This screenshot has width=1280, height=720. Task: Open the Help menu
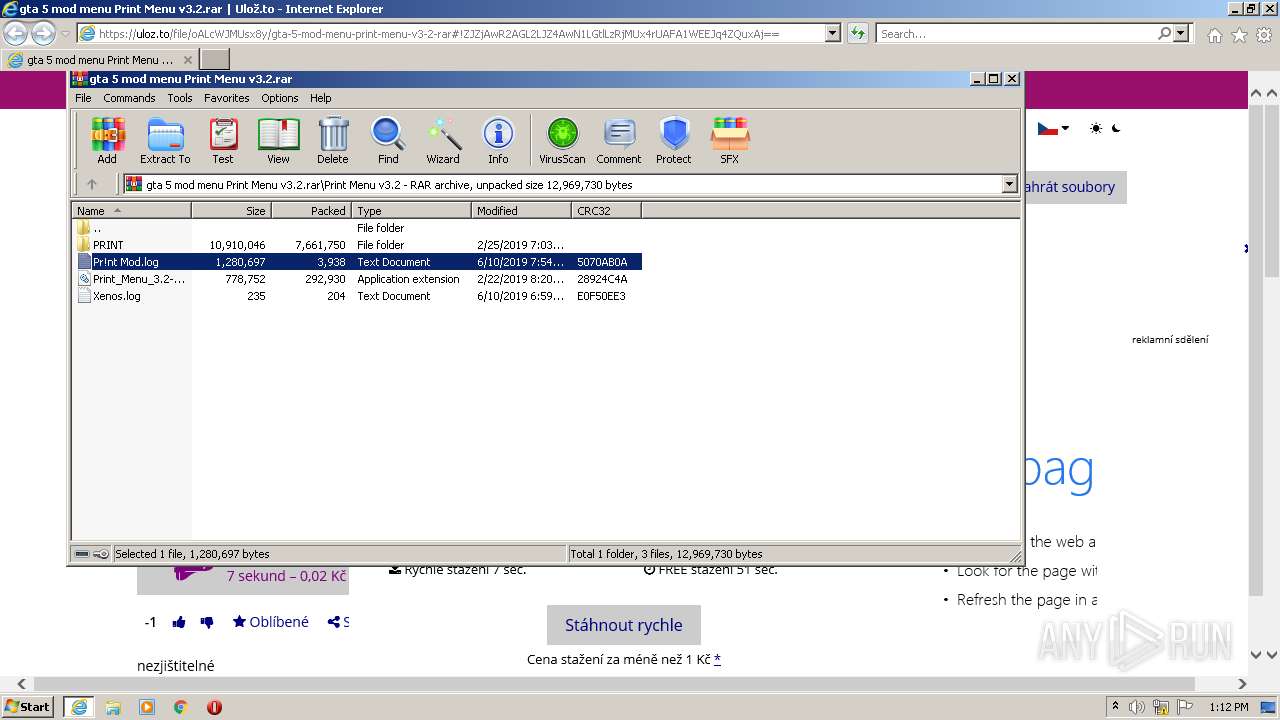tap(320, 98)
